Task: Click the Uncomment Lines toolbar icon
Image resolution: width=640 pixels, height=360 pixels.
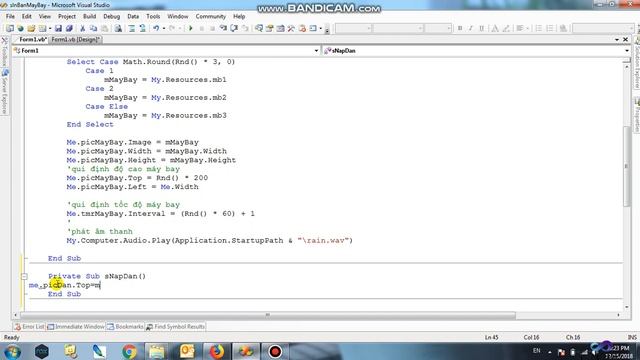Action: tap(142, 28)
